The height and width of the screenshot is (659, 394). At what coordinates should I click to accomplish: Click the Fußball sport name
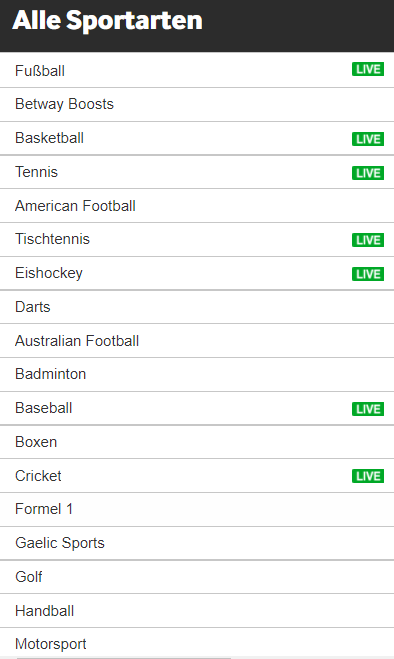pos(40,71)
